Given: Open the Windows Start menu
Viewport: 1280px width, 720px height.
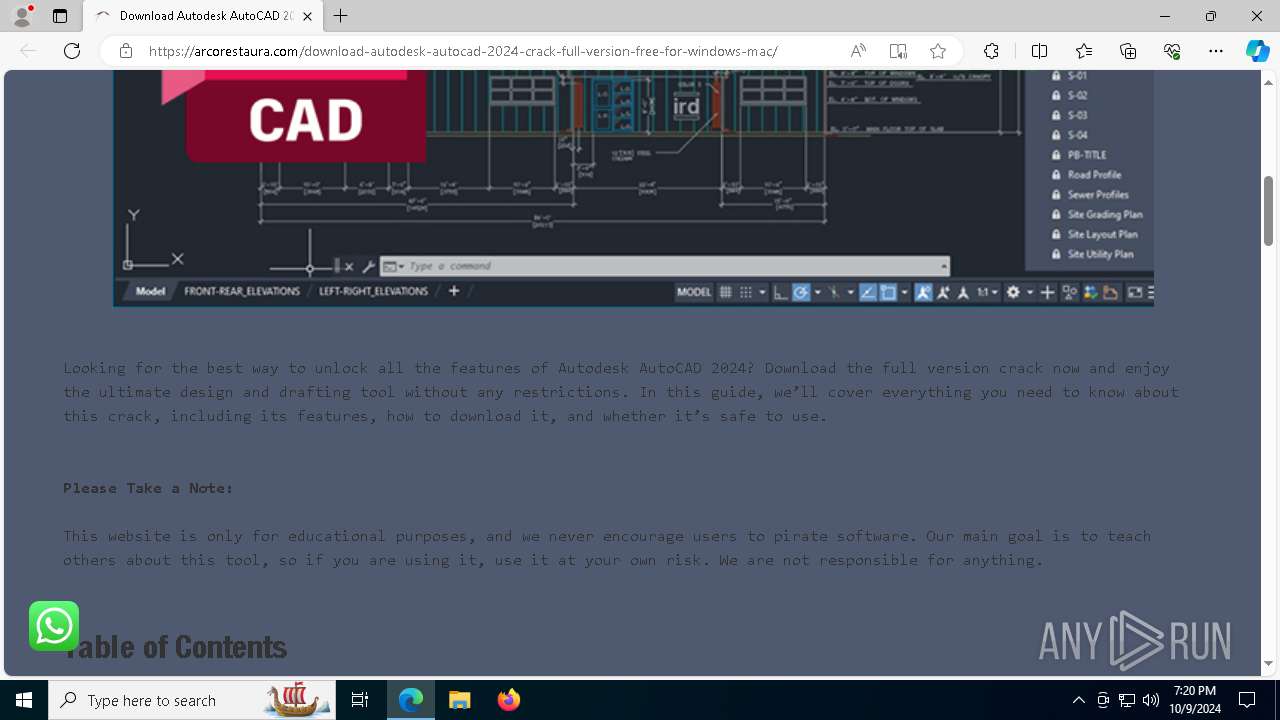Looking at the screenshot, I should tap(24, 700).
